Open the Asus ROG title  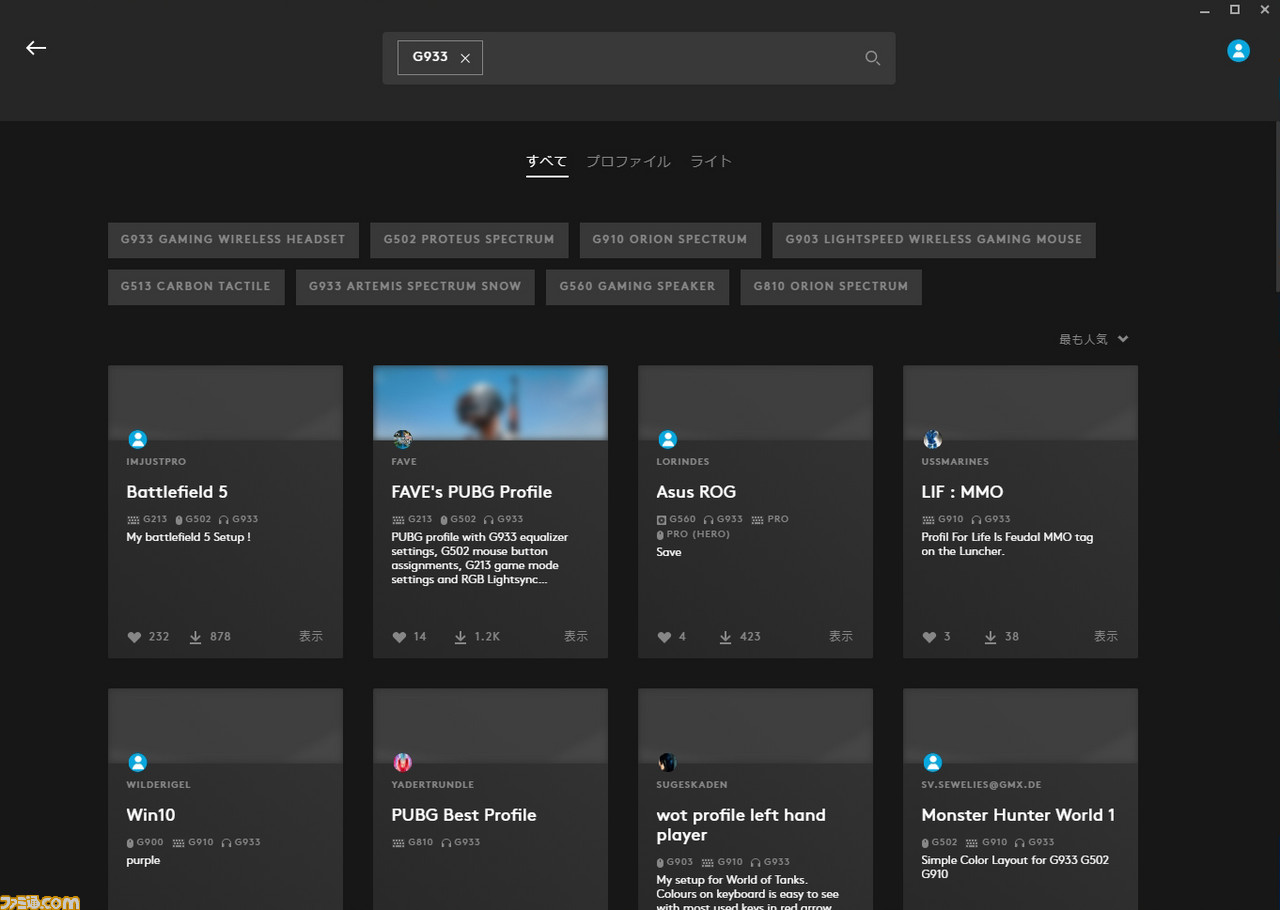point(696,492)
